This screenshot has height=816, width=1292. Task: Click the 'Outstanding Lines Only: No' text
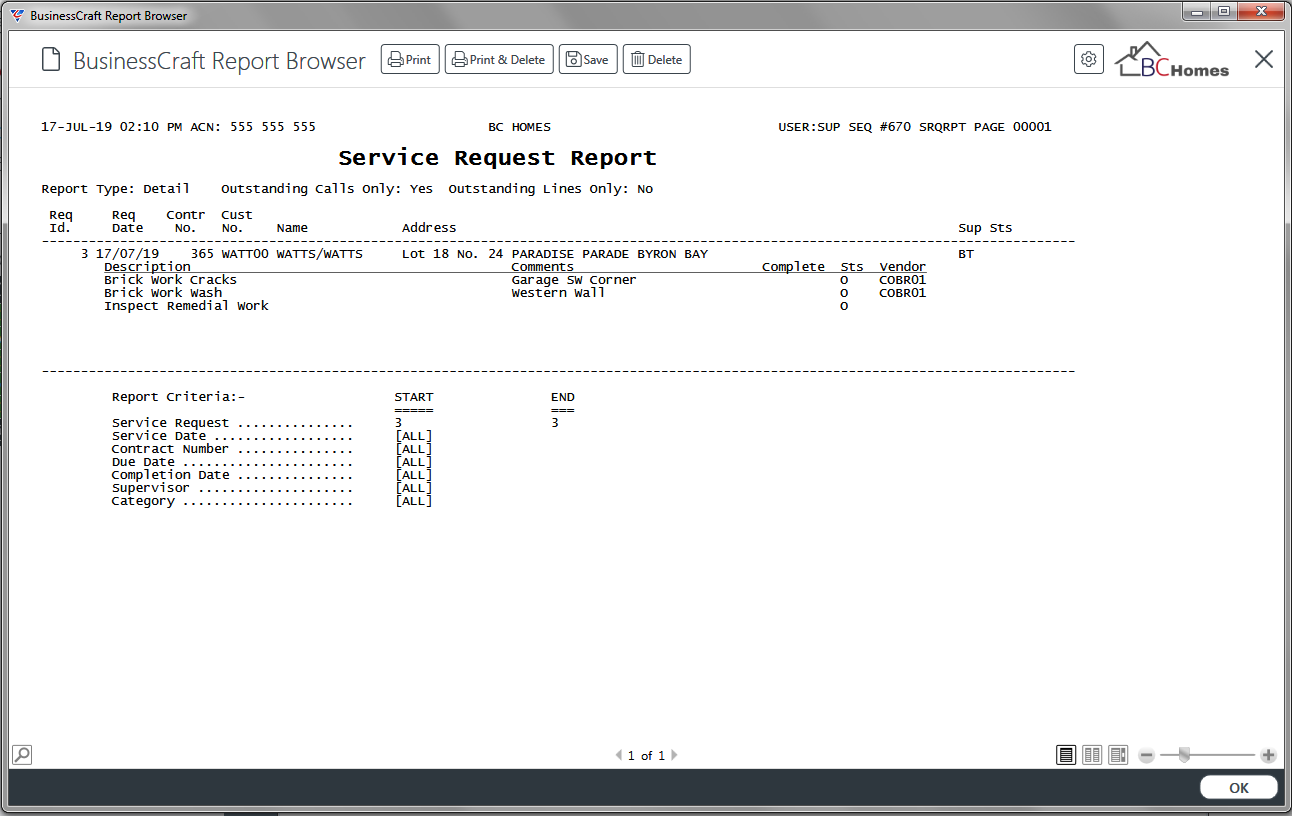551,189
